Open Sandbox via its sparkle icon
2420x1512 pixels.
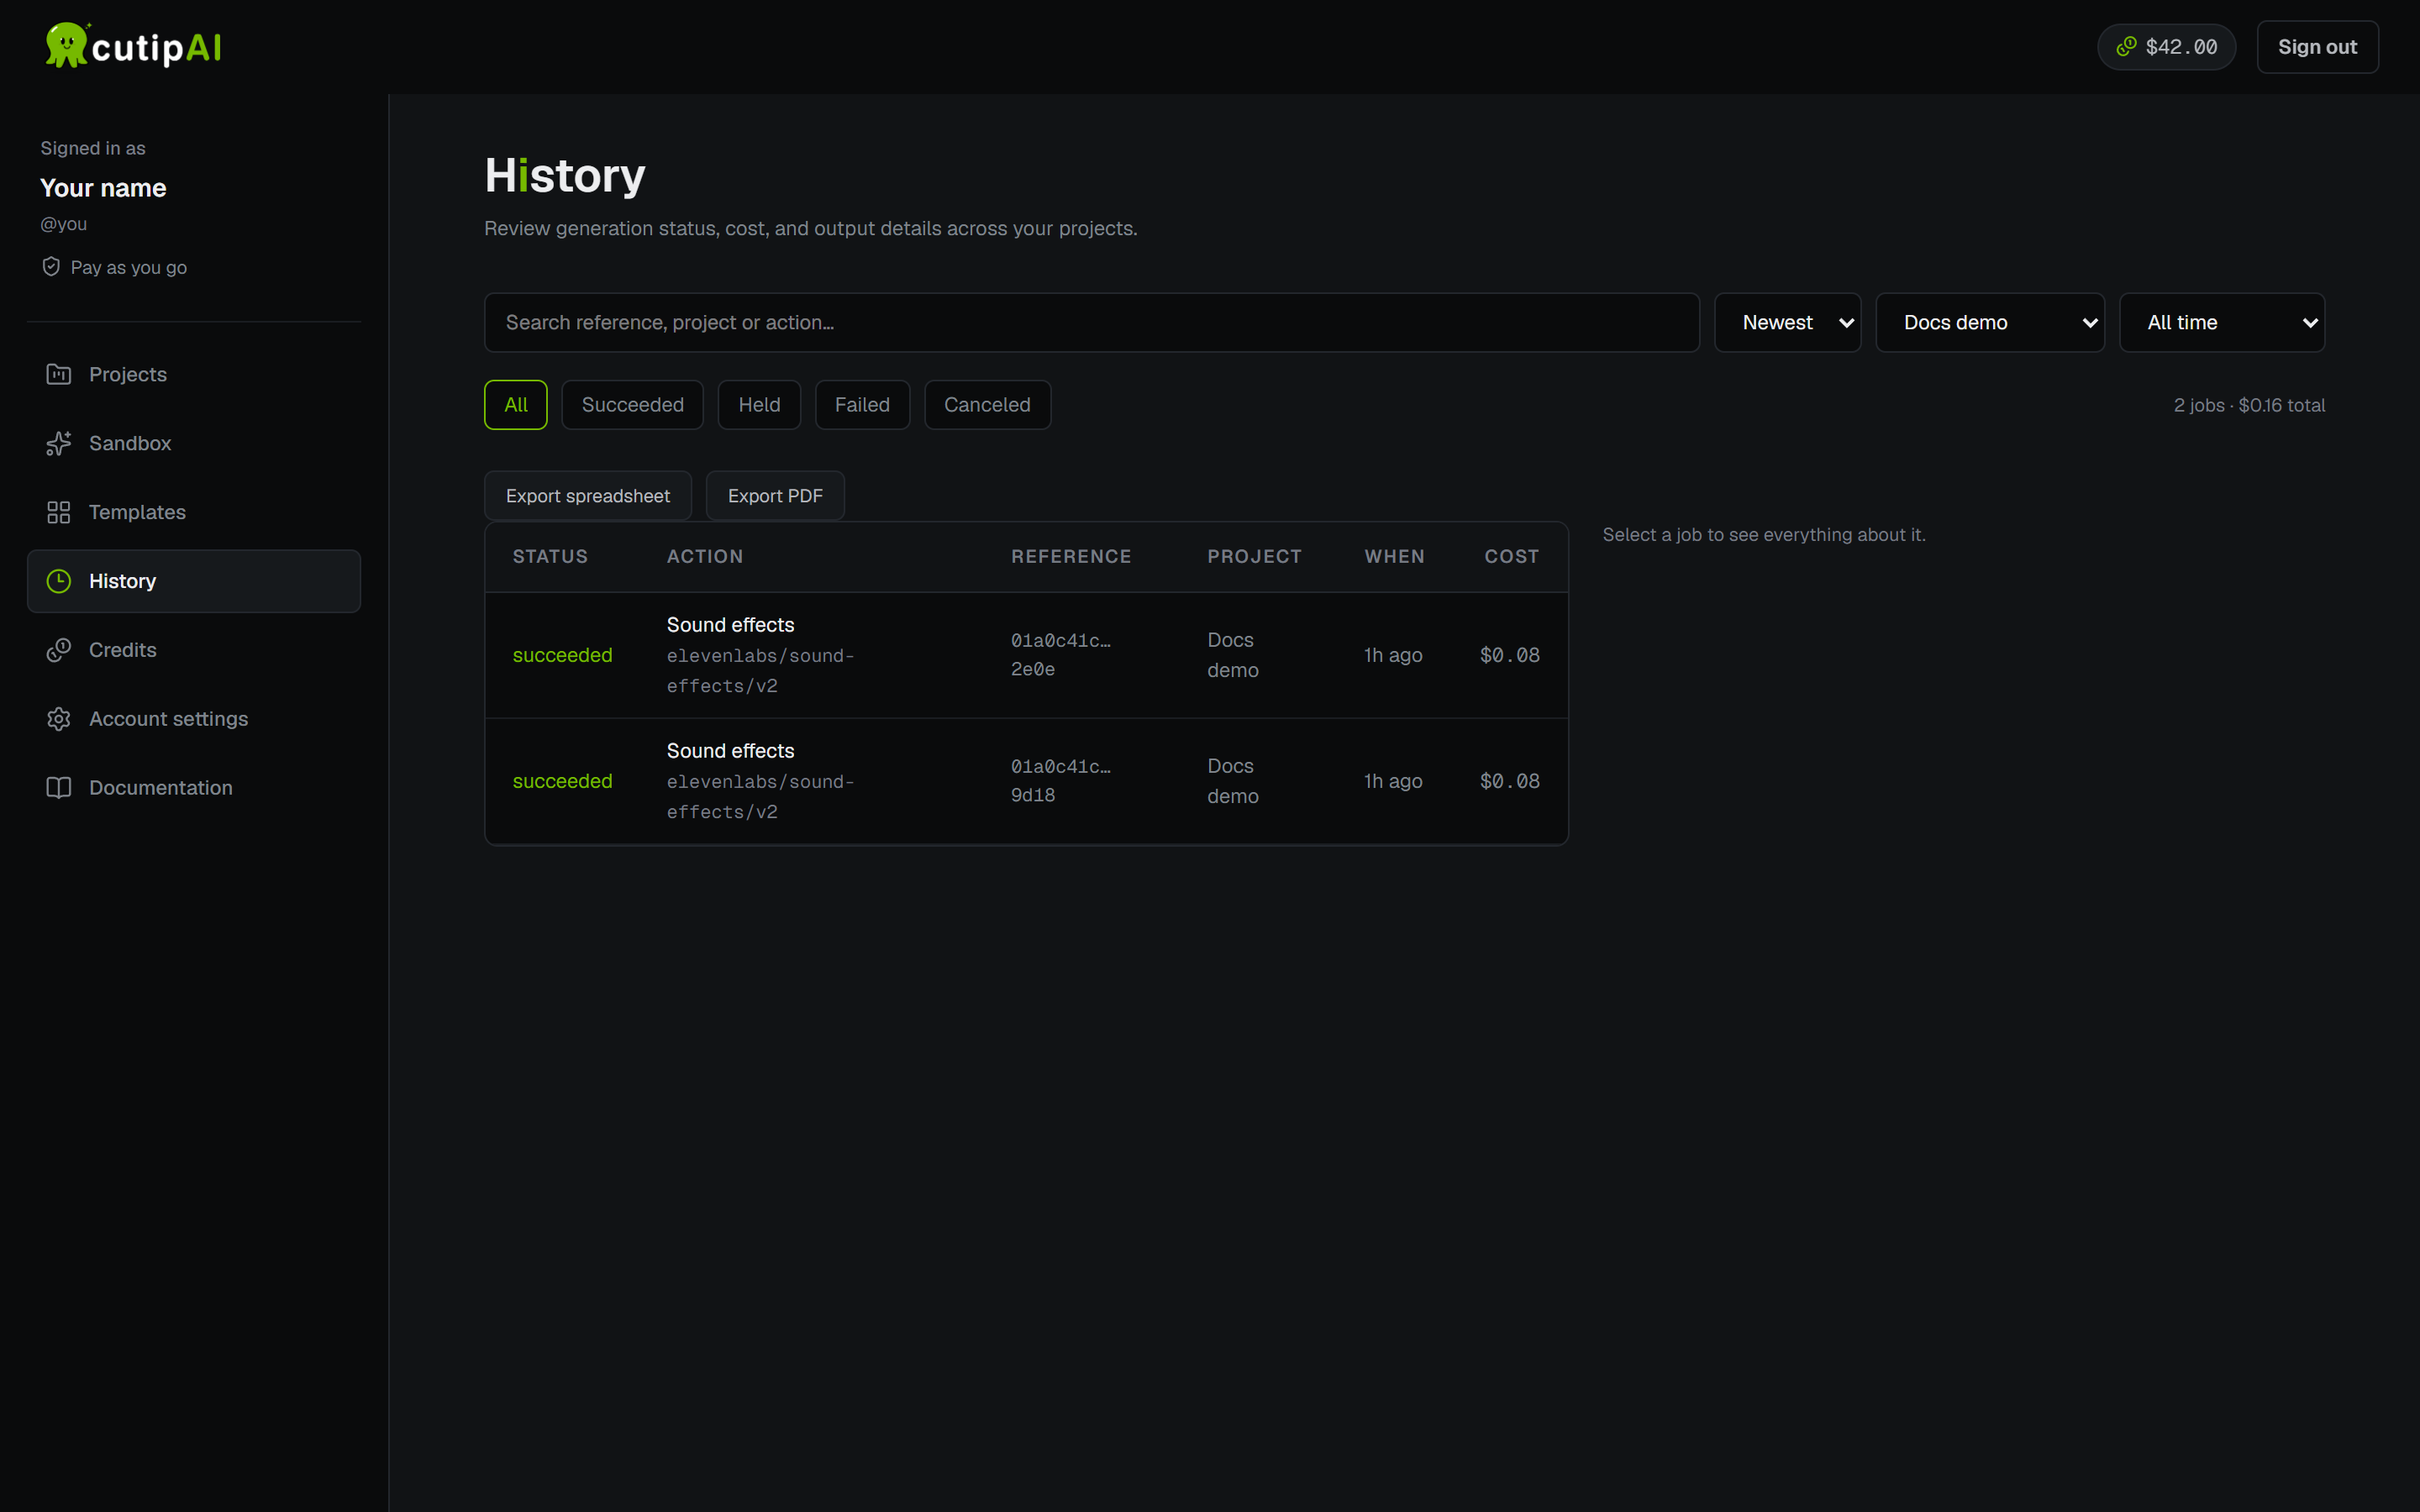coord(59,443)
